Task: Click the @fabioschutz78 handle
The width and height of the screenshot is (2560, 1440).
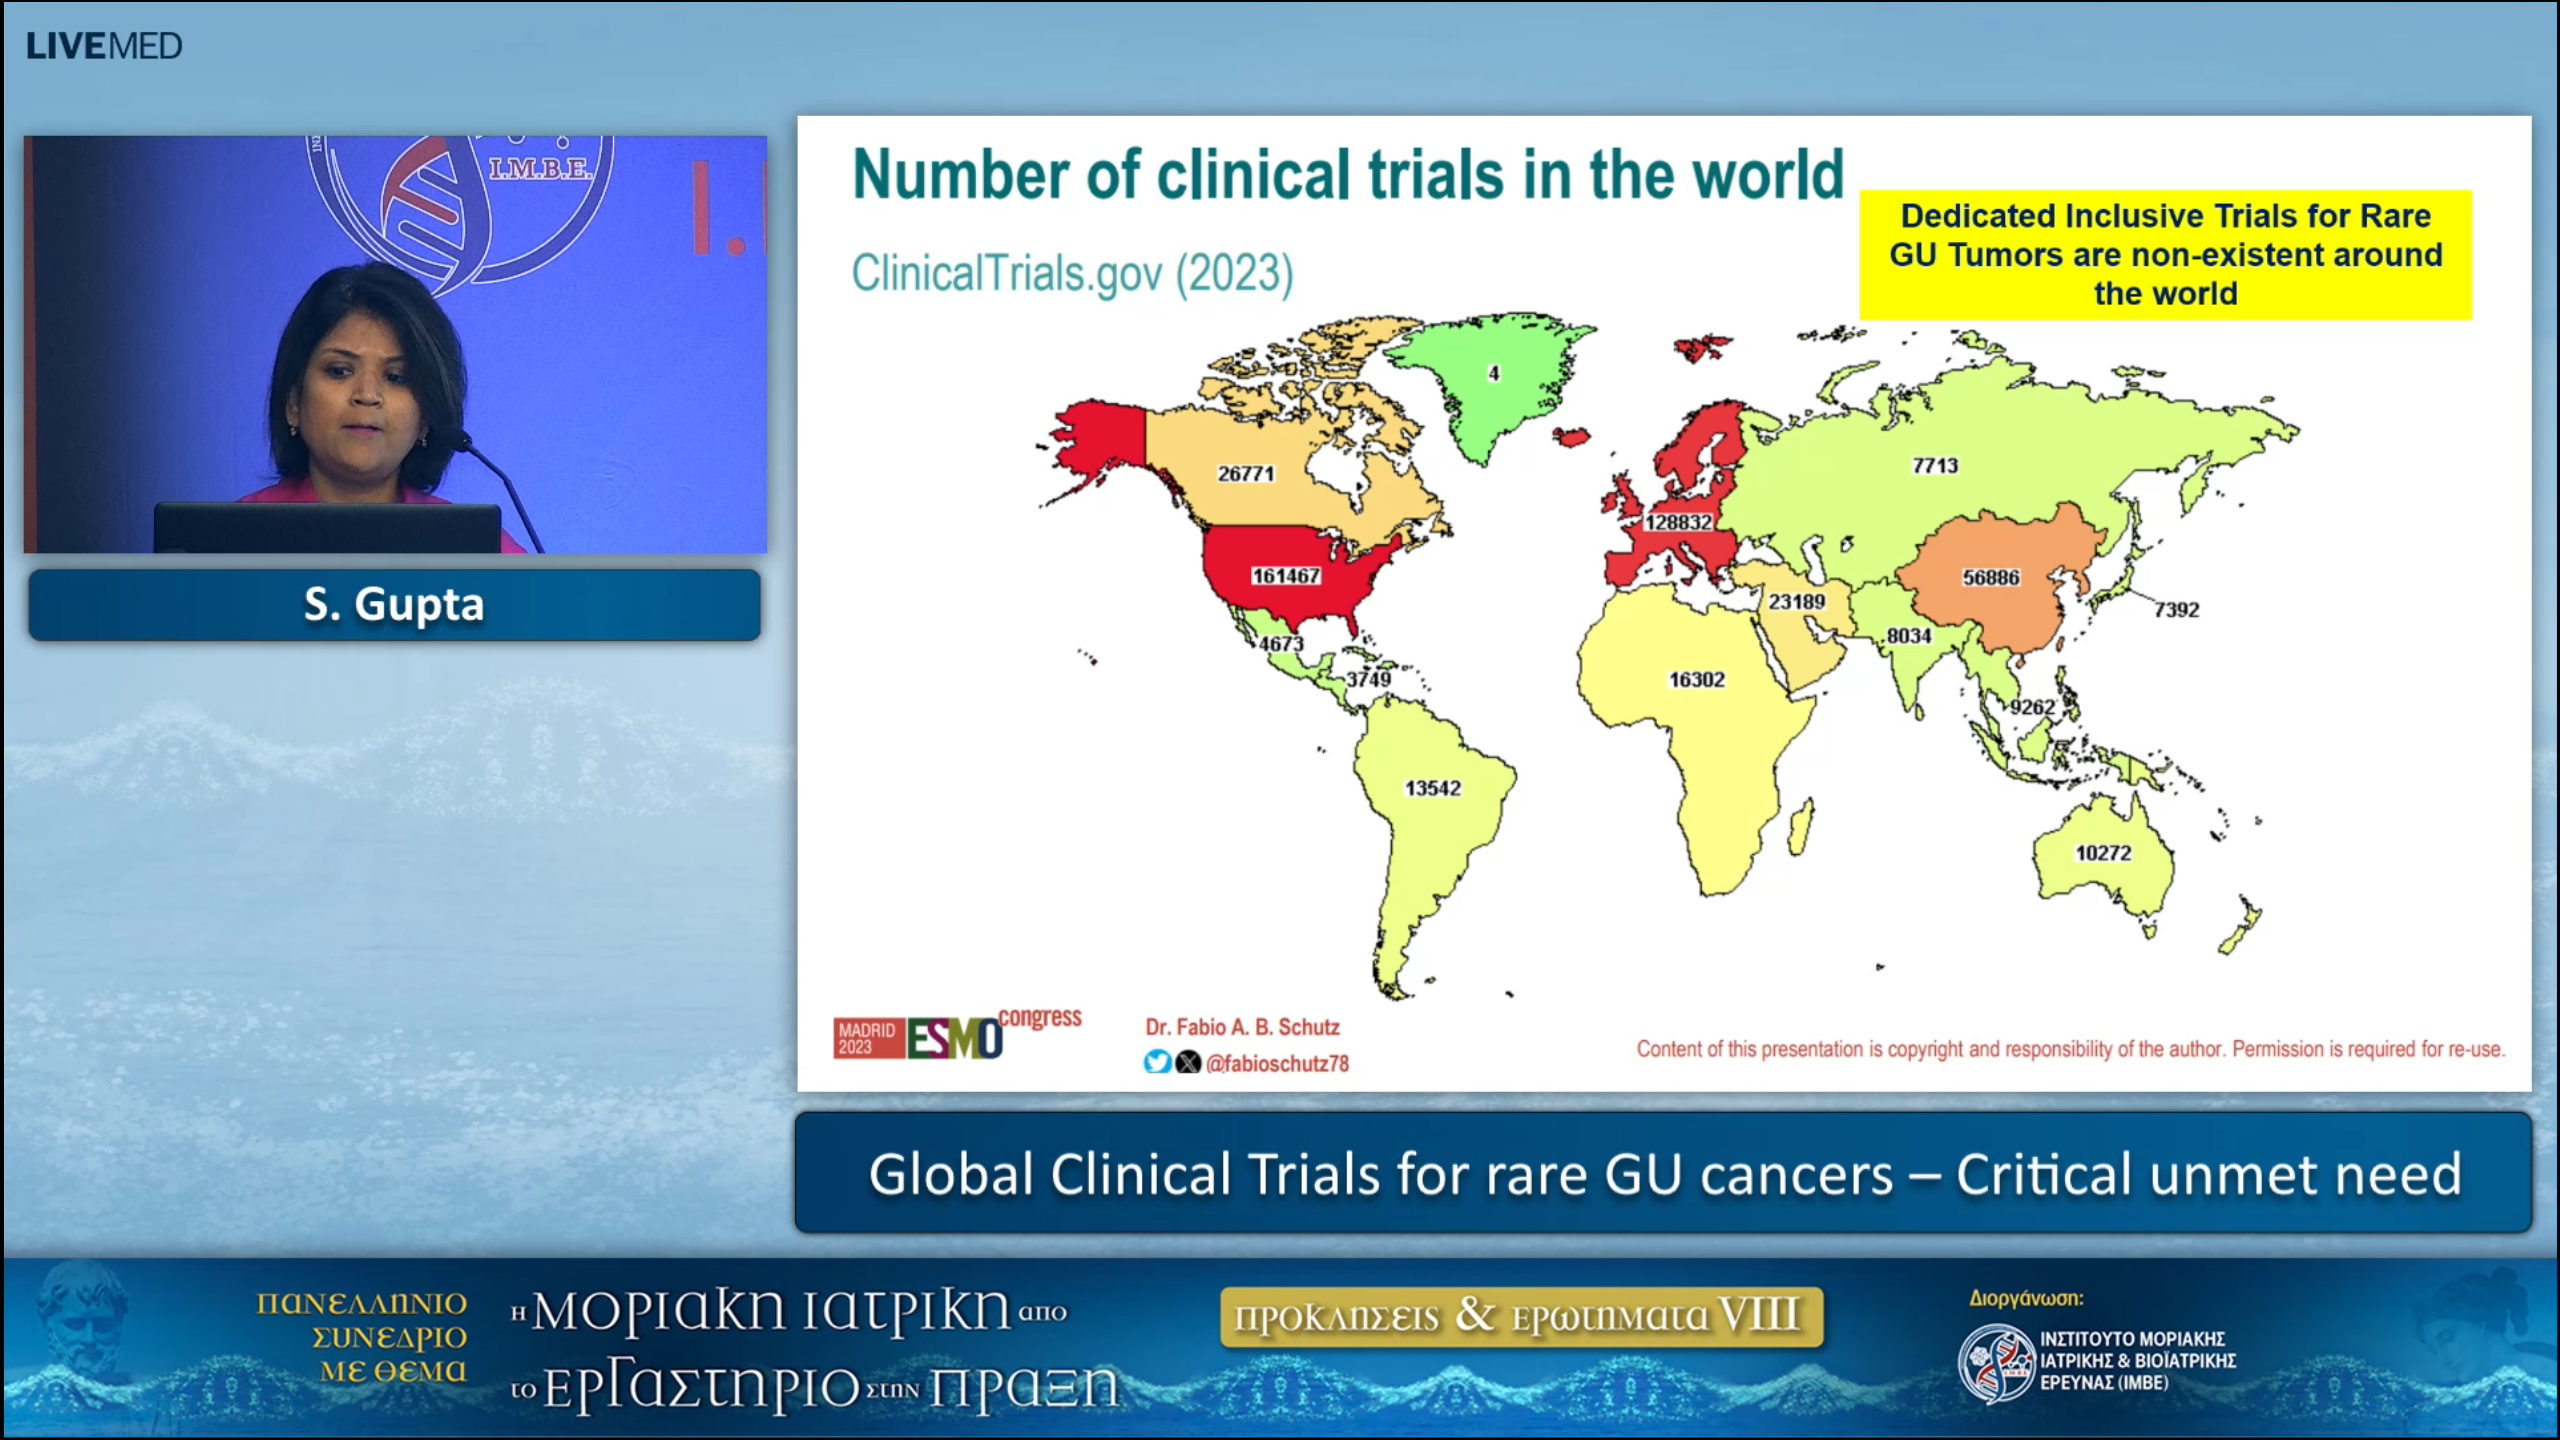Action: pyautogui.click(x=1277, y=1063)
